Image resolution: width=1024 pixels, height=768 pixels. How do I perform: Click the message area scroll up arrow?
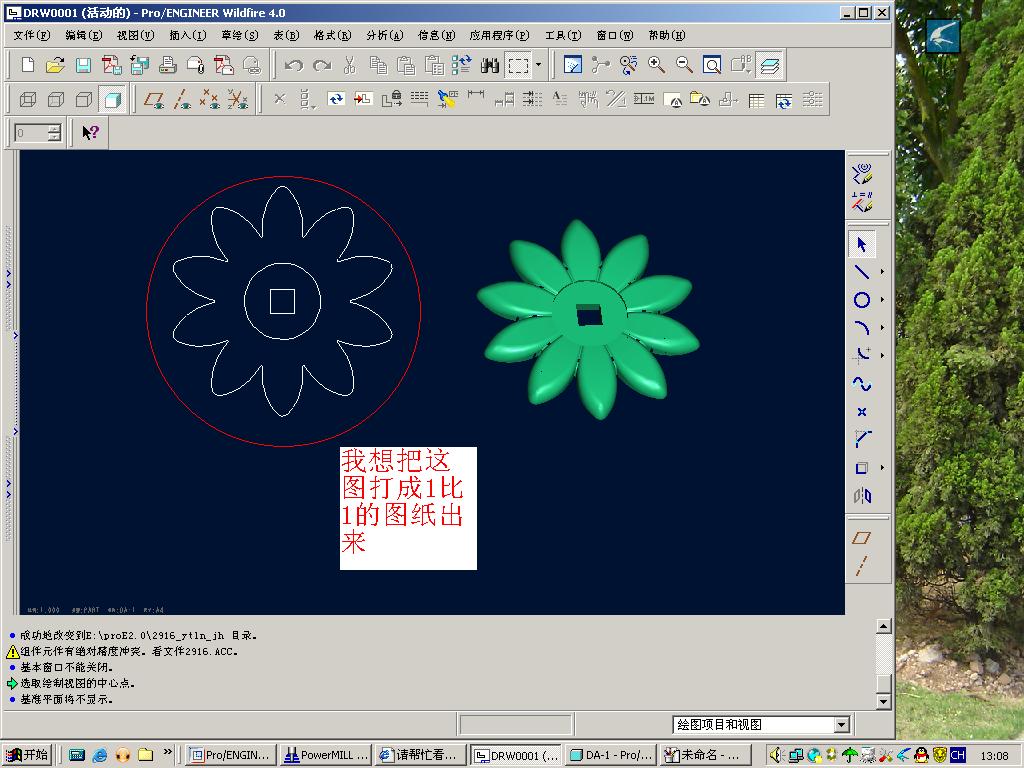[x=883, y=626]
